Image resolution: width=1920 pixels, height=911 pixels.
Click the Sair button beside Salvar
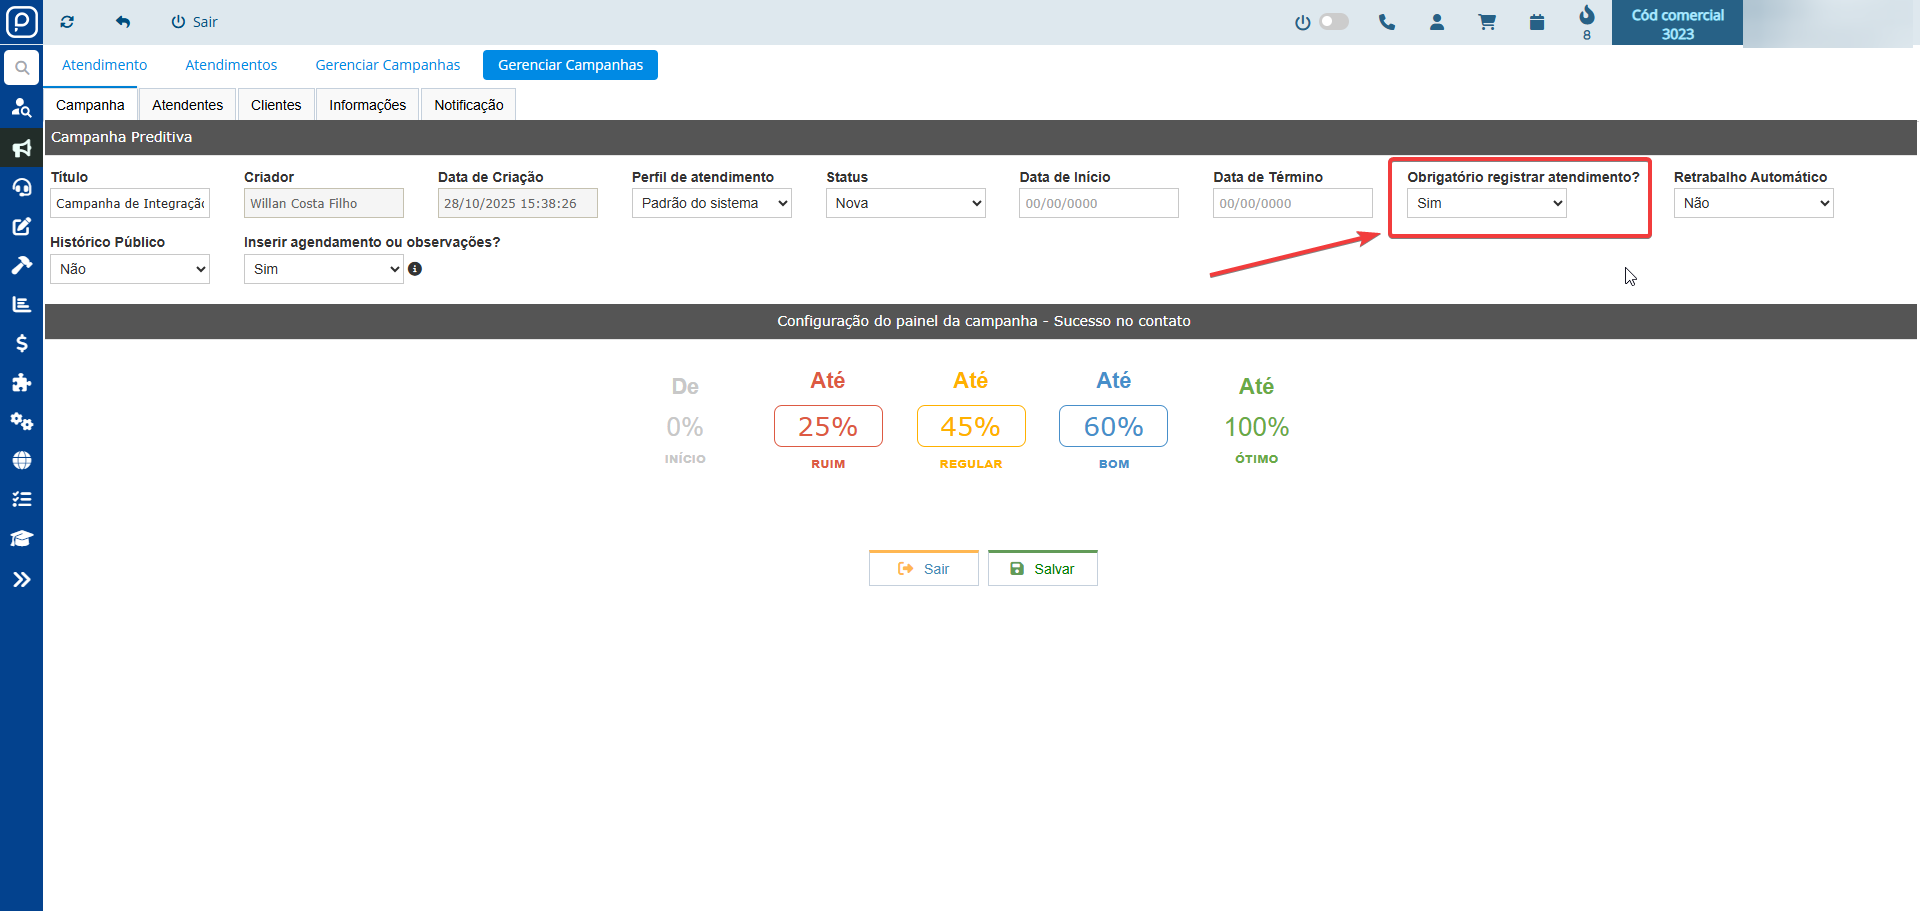(x=923, y=568)
